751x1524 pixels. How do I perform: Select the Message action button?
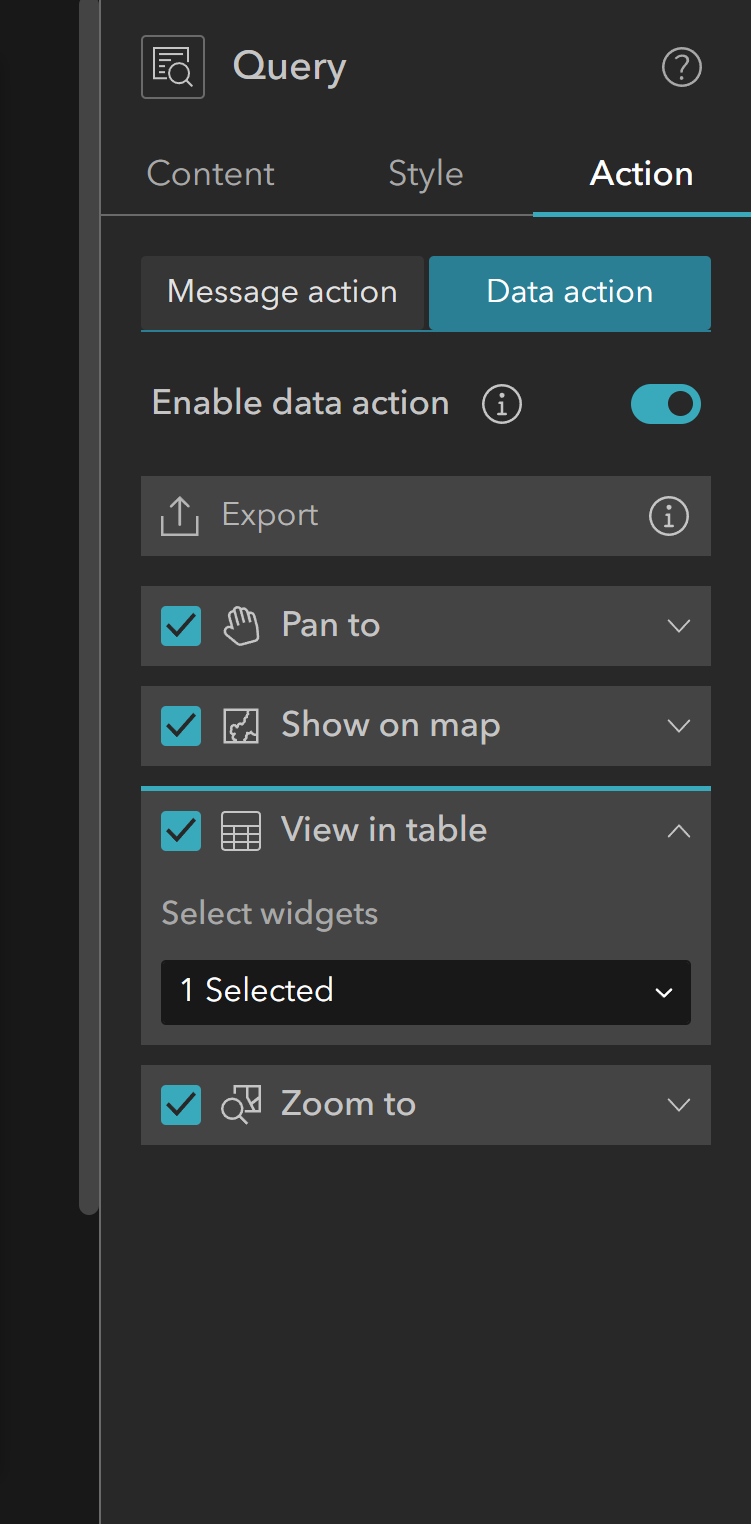(x=282, y=292)
